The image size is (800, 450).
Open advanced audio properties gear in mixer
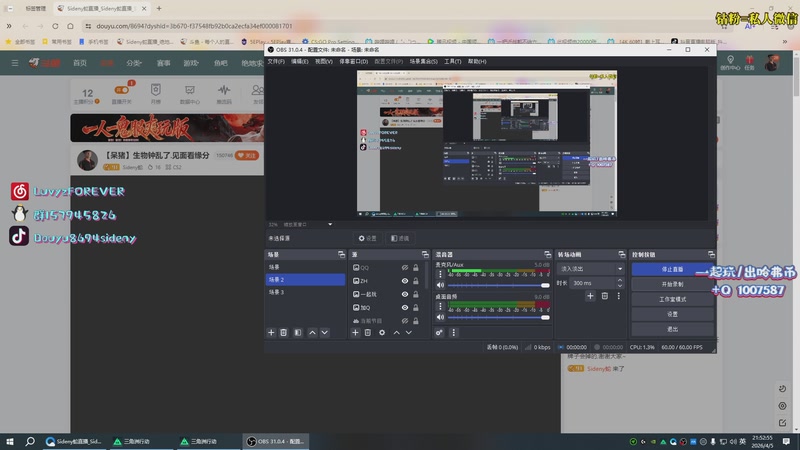[x=439, y=333]
